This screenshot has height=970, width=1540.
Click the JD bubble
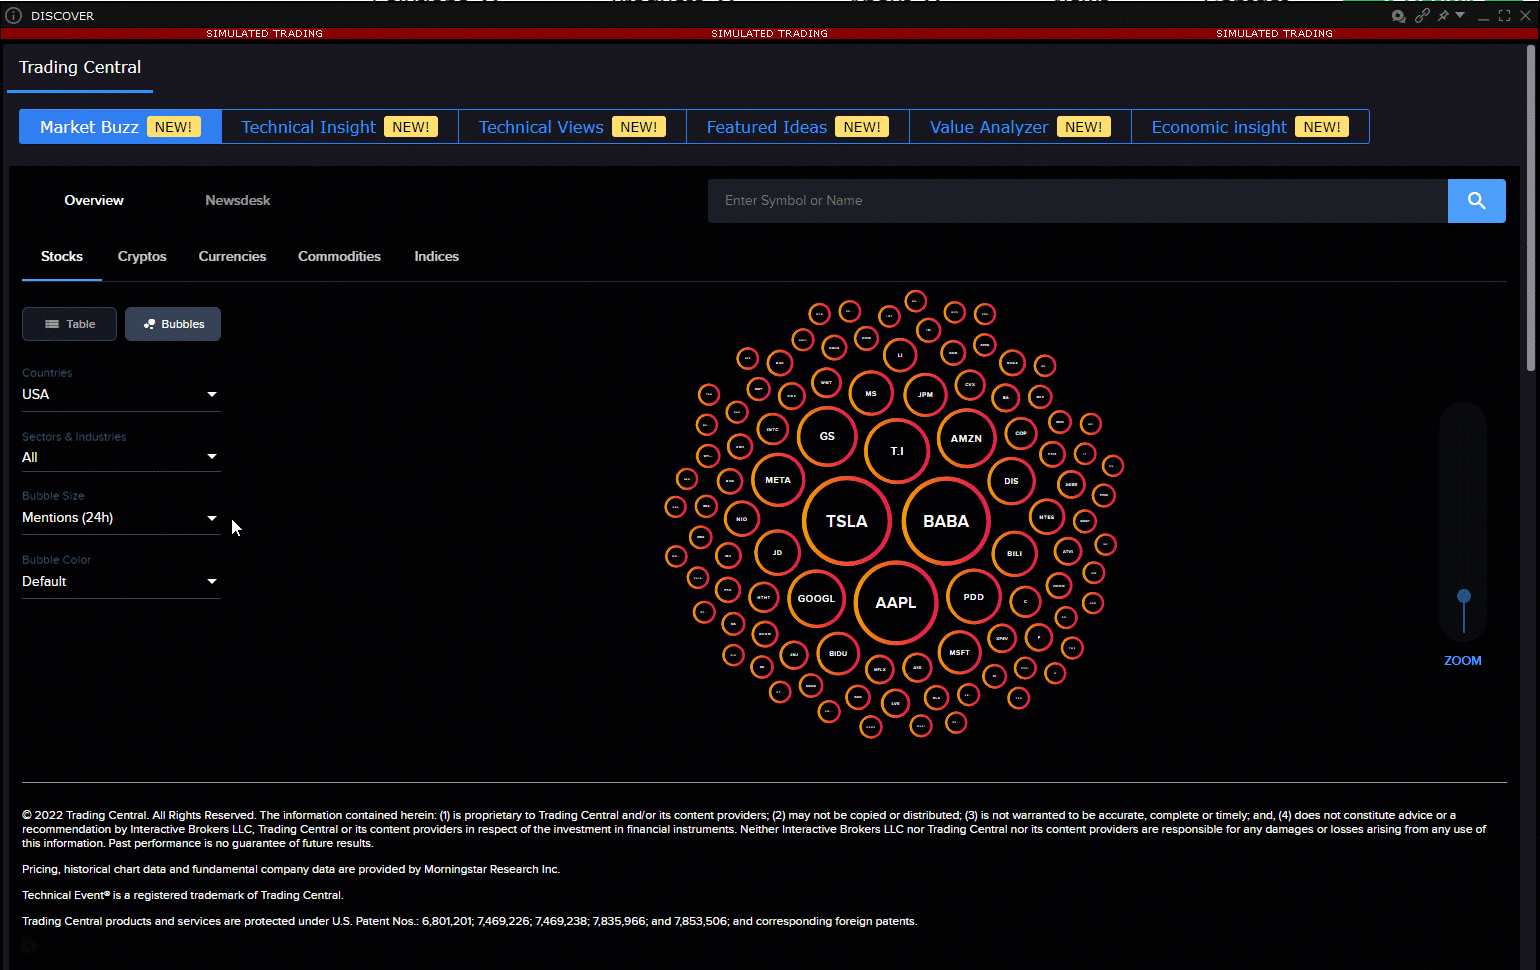click(x=777, y=552)
